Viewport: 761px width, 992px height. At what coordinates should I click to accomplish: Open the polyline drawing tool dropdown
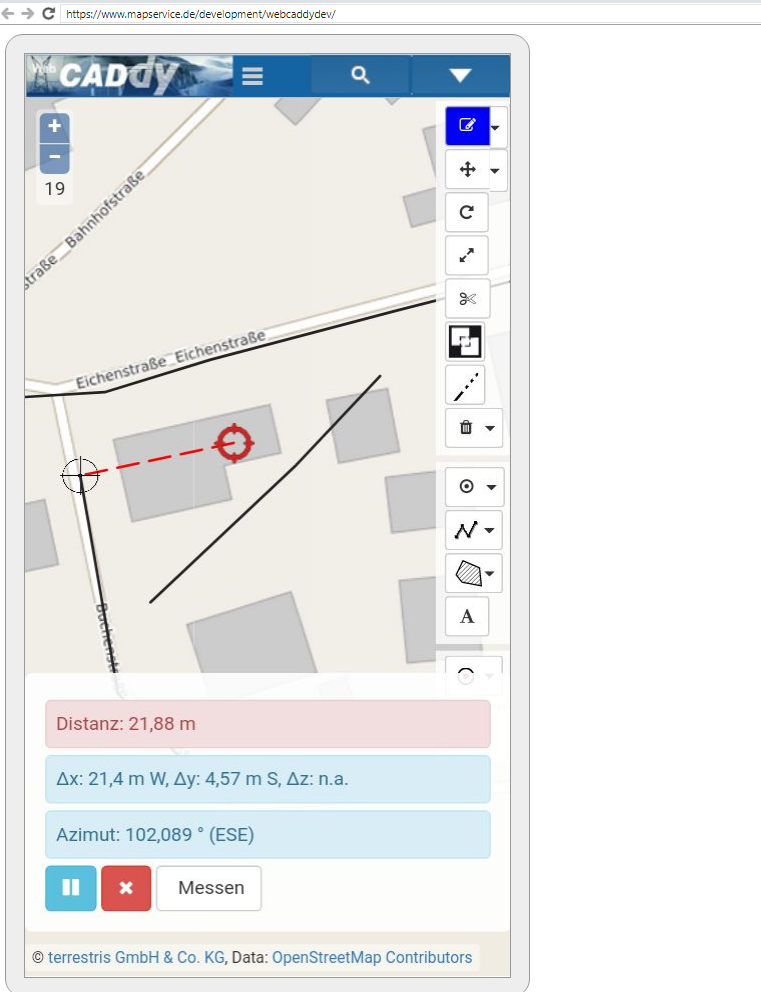coord(491,530)
